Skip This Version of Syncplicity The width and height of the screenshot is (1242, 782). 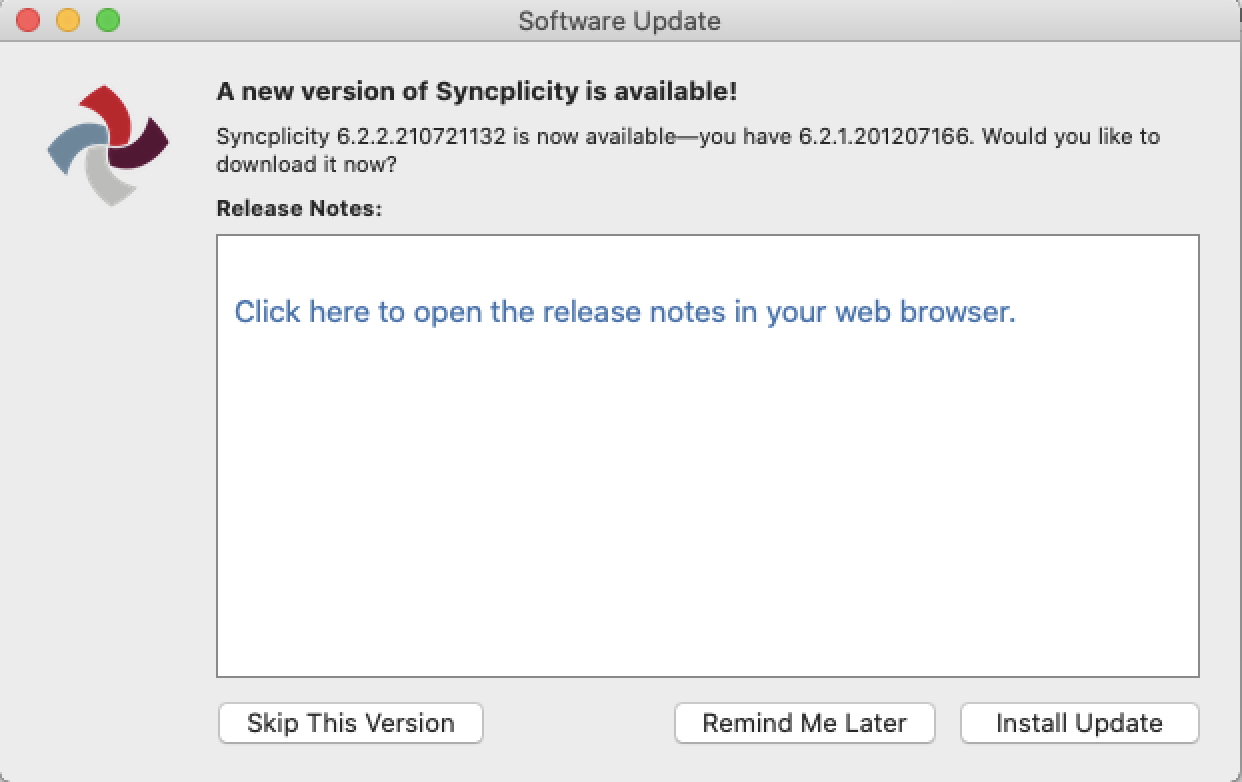tap(351, 723)
